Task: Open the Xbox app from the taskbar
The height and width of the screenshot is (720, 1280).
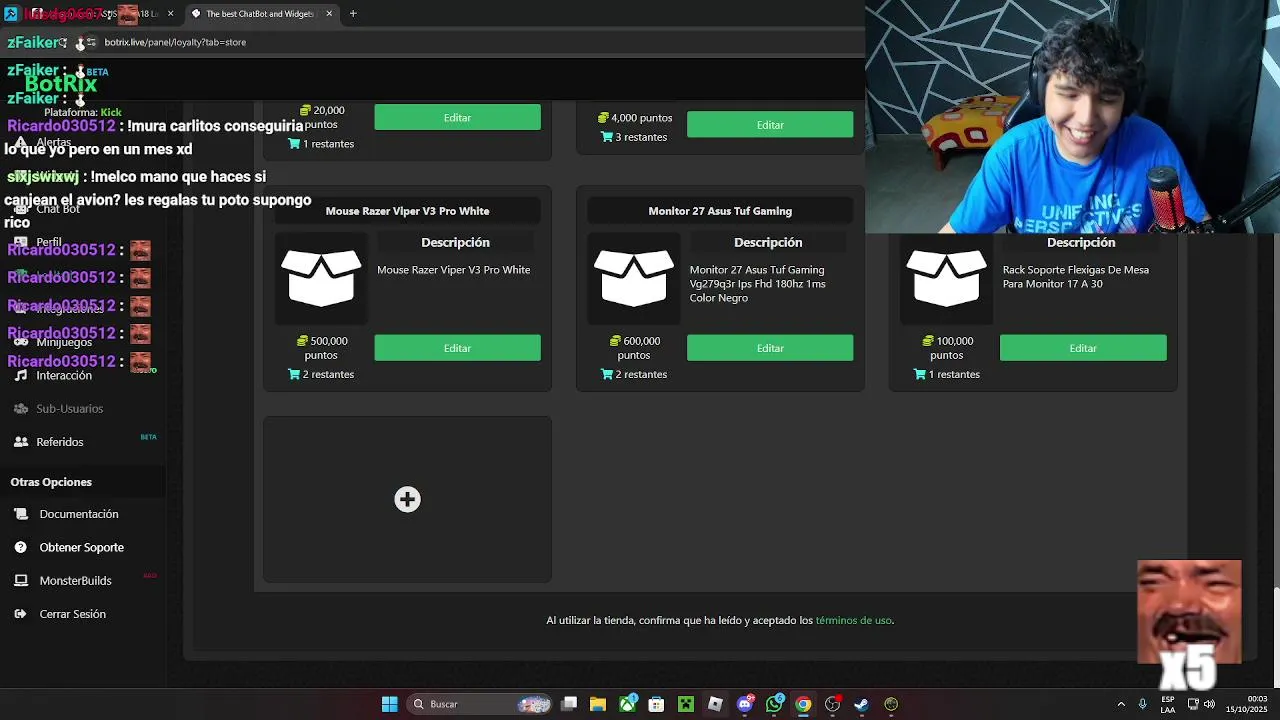Action: tap(627, 704)
